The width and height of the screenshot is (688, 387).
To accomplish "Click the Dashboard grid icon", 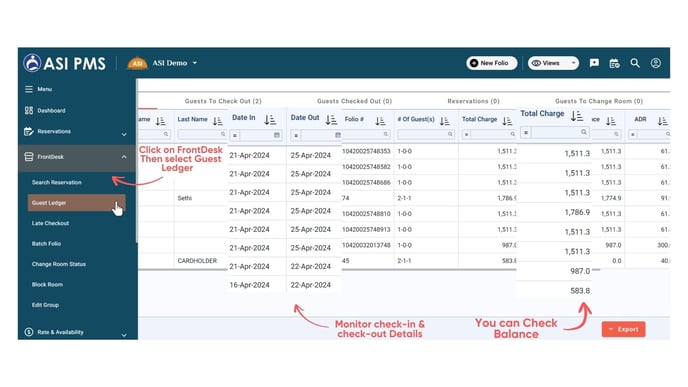I will point(29,110).
